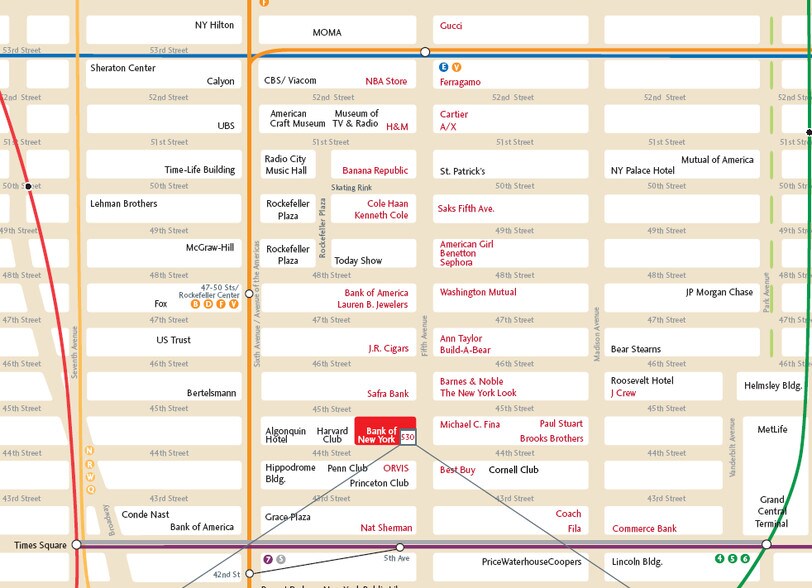Click the Washington Mutual label
The image size is (812, 588).
coord(478,292)
